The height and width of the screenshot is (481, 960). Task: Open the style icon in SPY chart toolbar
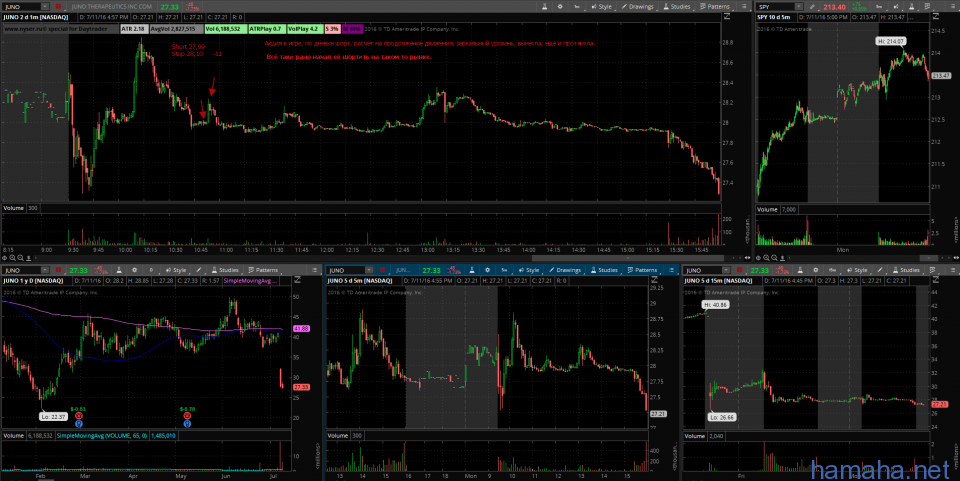click(x=896, y=7)
